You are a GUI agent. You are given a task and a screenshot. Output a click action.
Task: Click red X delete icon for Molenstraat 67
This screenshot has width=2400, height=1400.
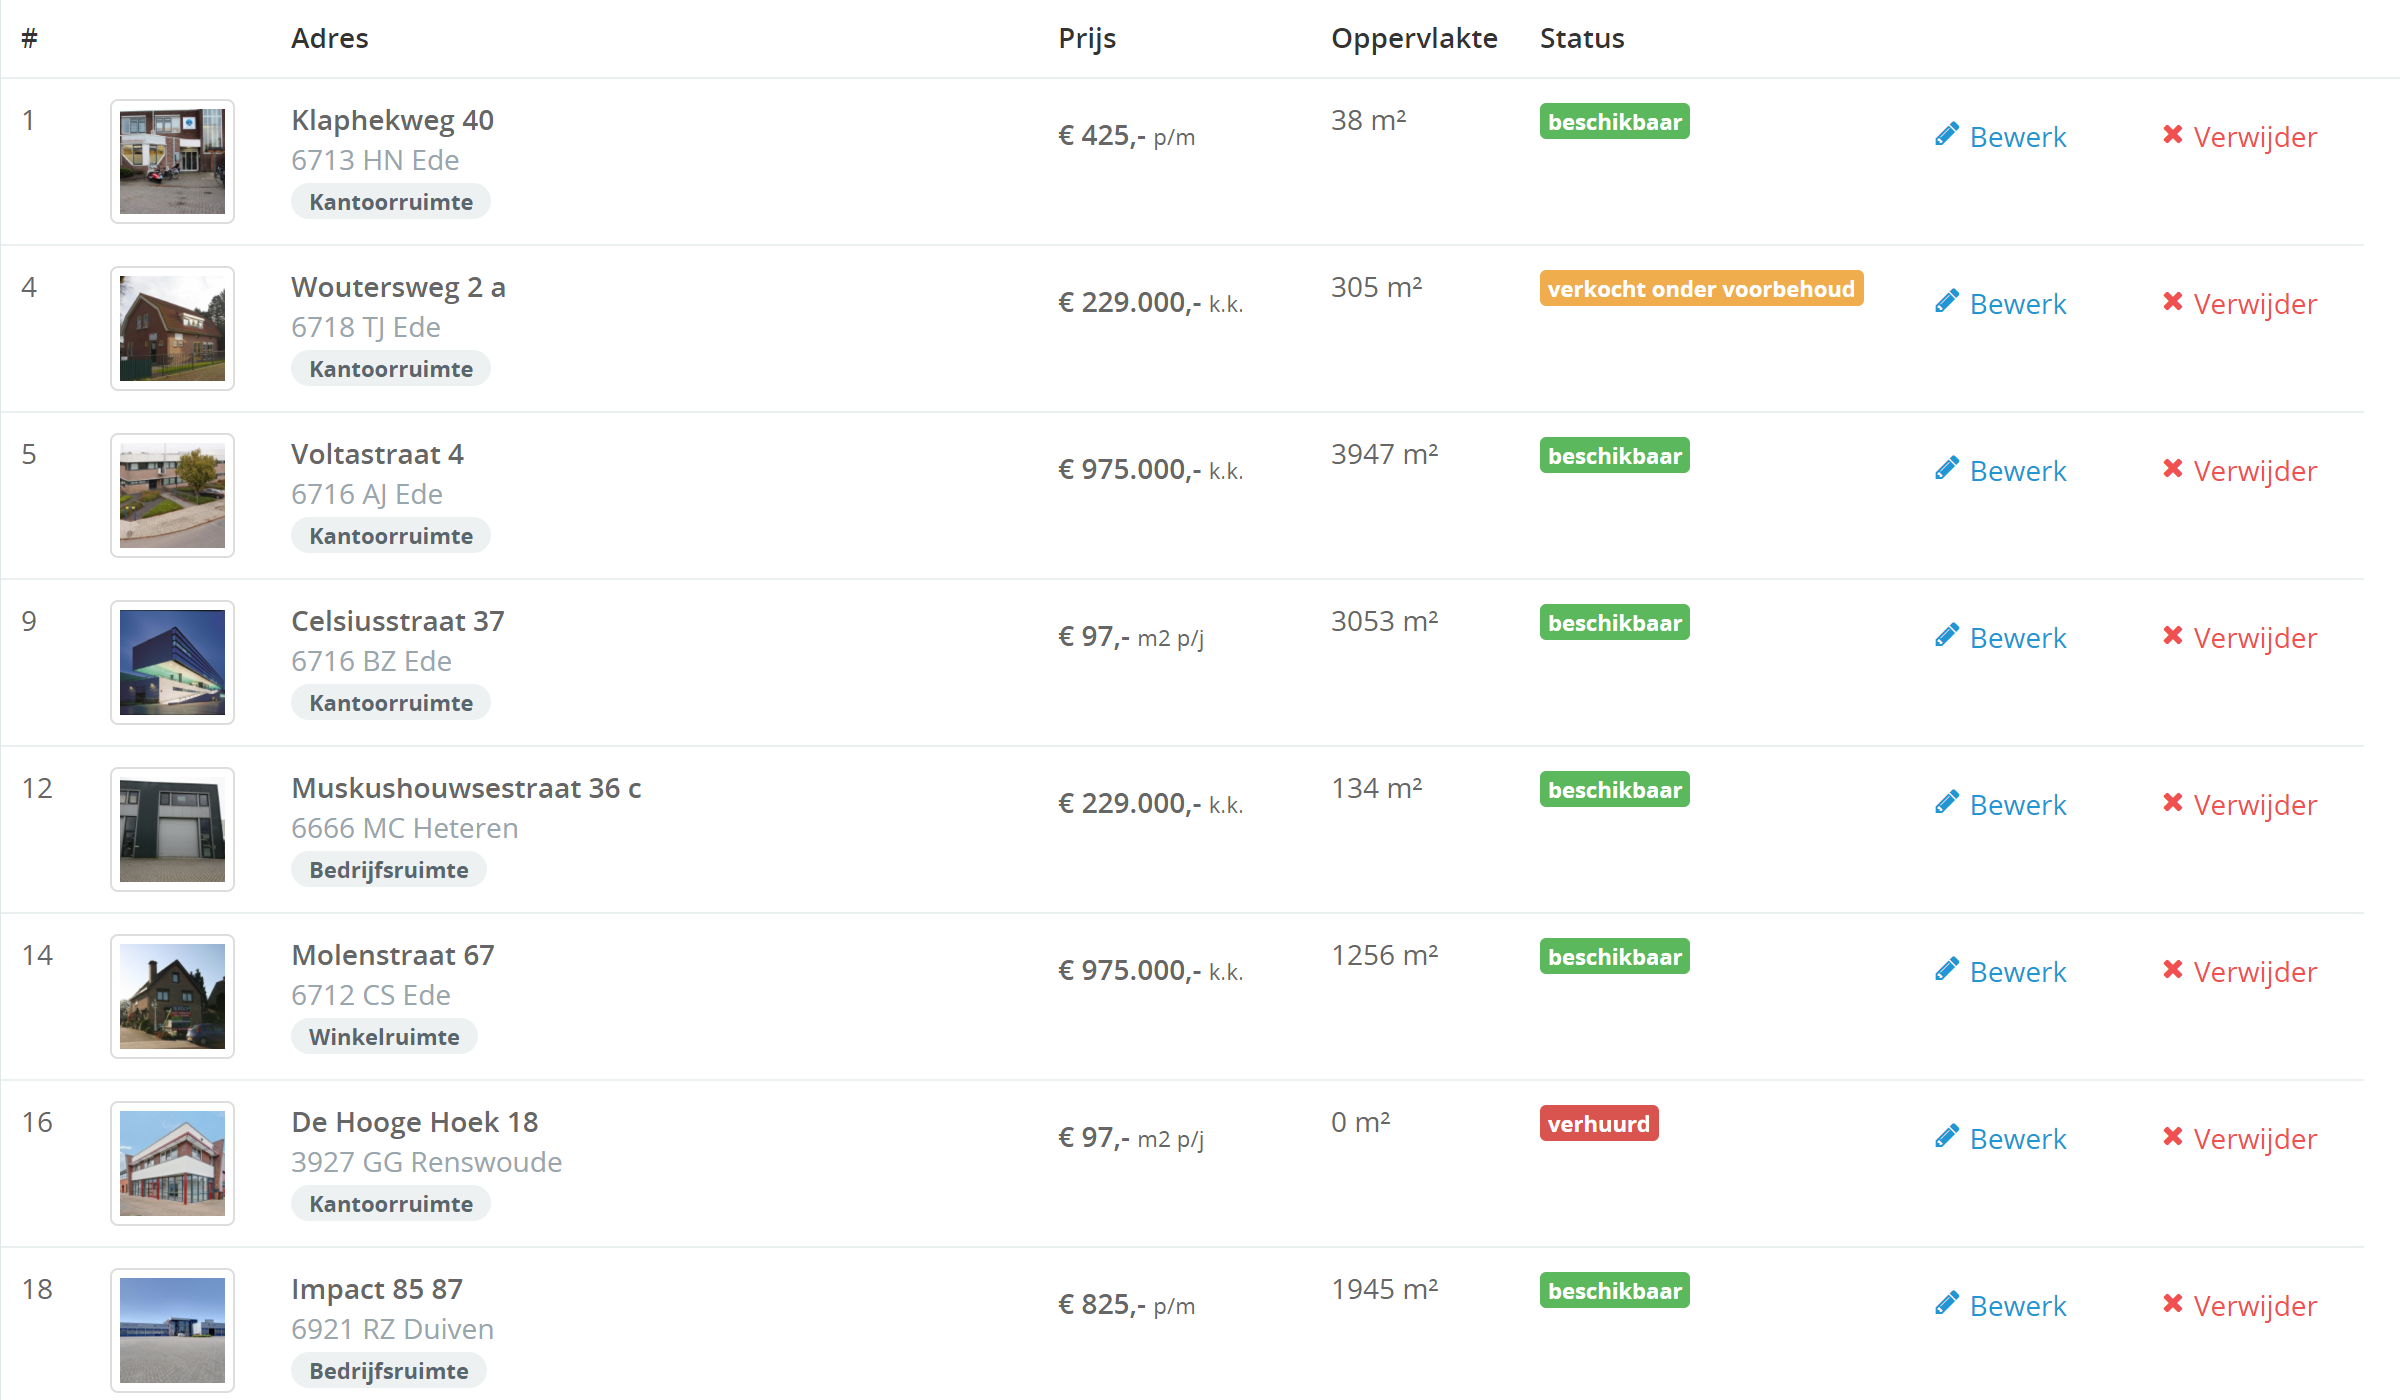tap(2172, 970)
